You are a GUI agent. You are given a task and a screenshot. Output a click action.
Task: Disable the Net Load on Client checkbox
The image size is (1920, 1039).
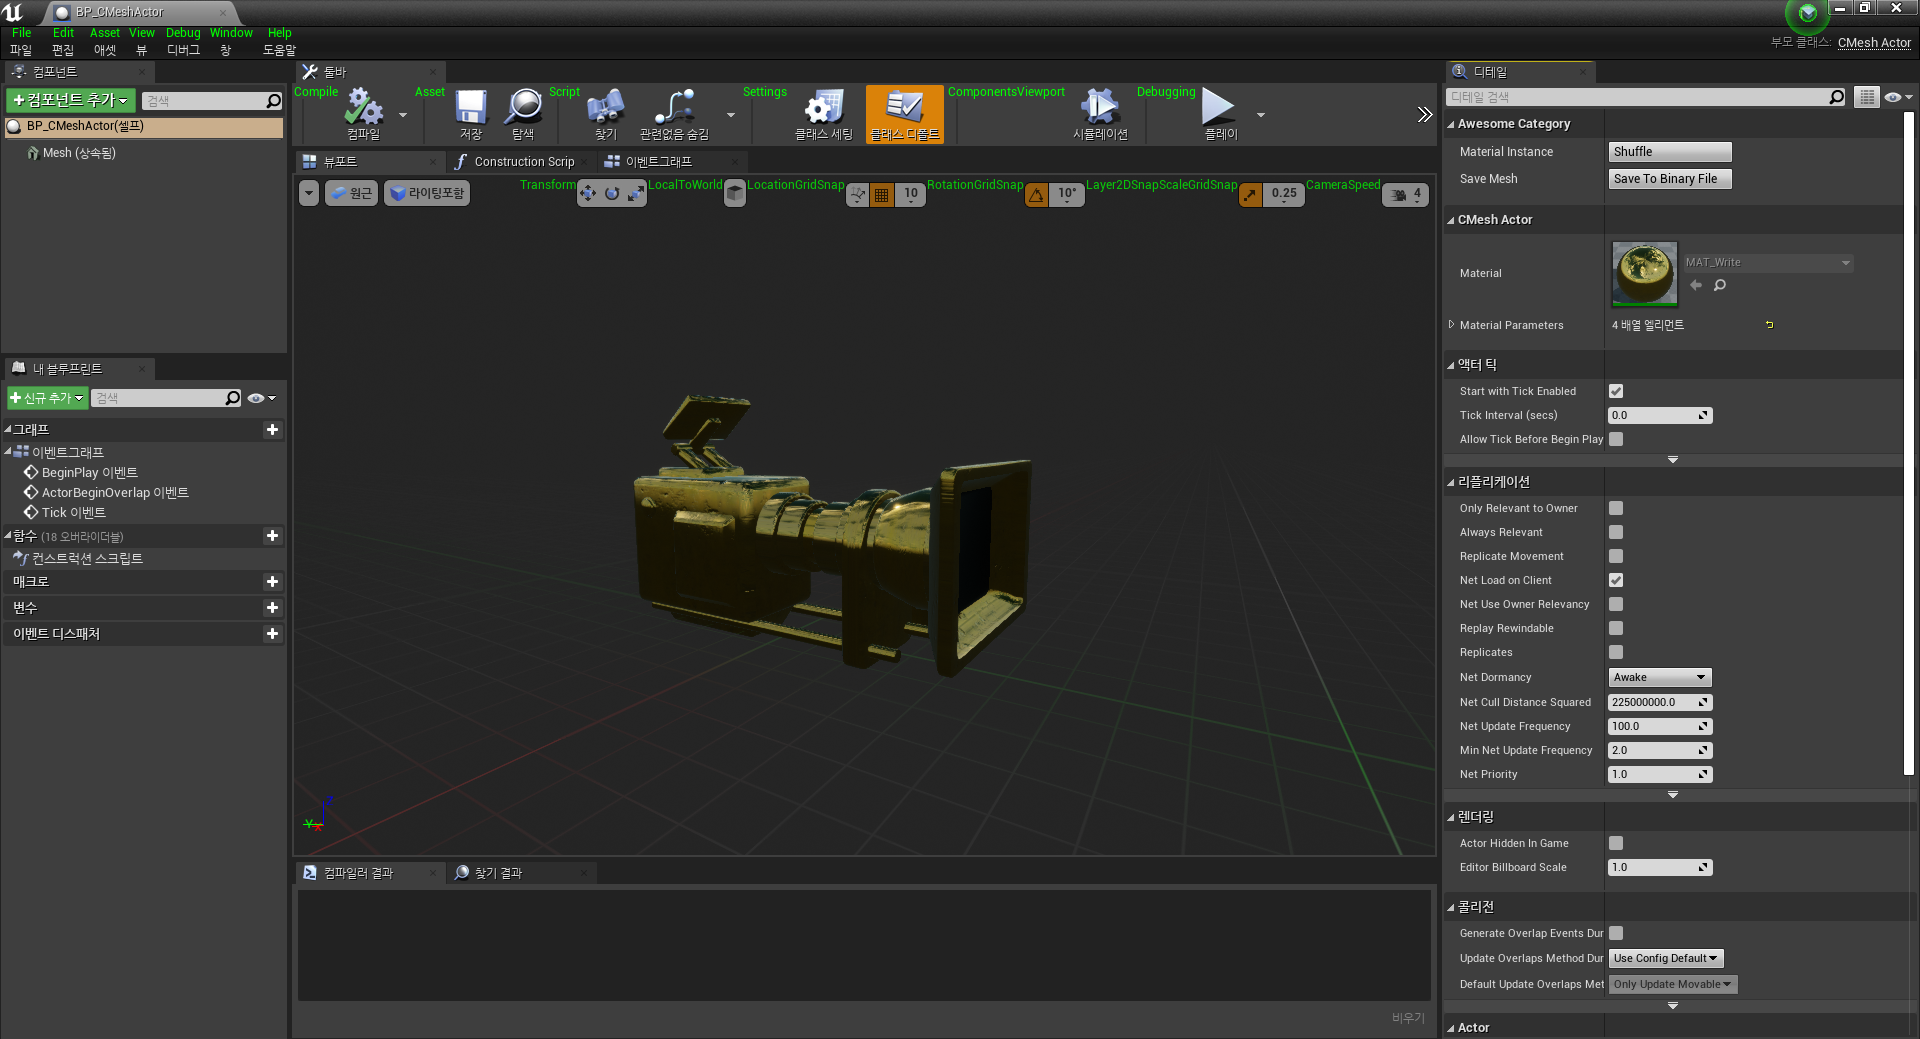point(1616,580)
